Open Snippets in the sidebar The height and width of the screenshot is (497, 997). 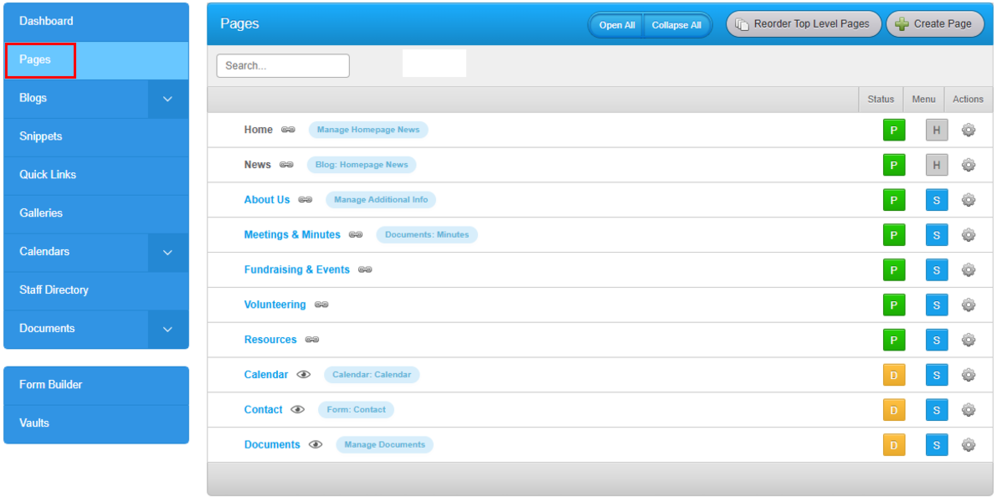pos(96,137)
